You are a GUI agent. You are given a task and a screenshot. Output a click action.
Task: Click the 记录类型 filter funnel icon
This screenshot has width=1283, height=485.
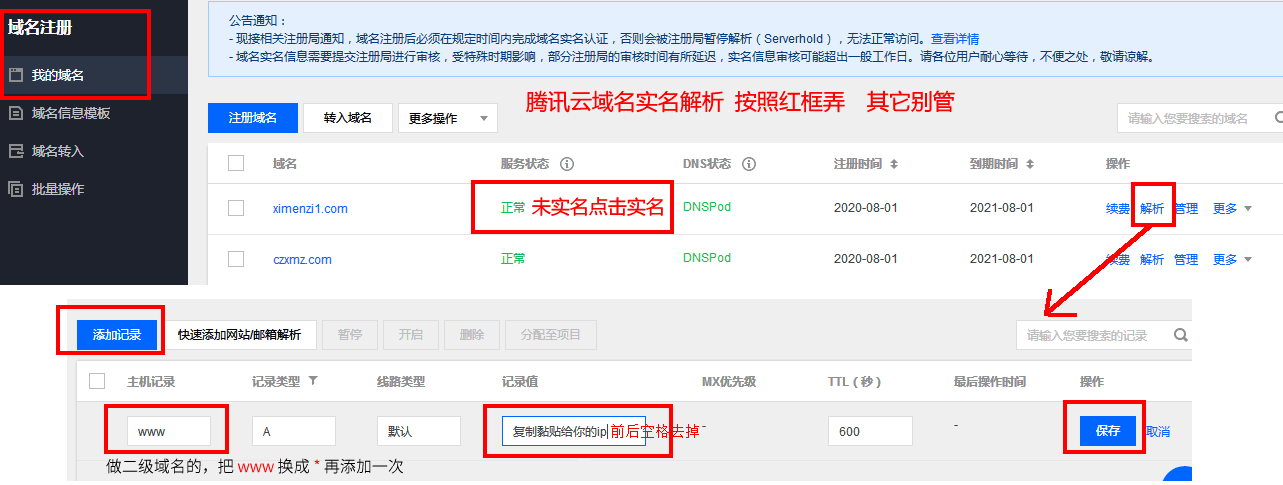click(312, 381)
